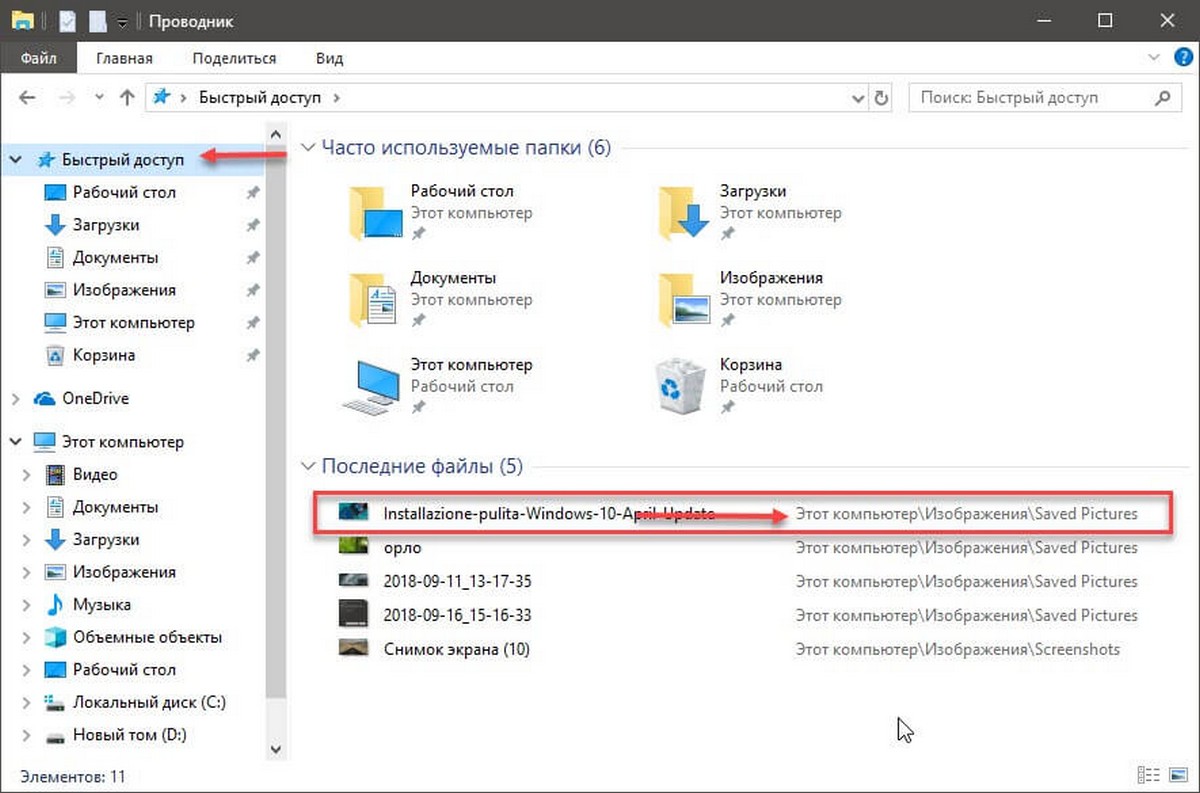Select Документы under Быстрый доступ in sidebar
Image resolution: width=1200 pixels, height=793 pixels.
(x=115, y=257)
